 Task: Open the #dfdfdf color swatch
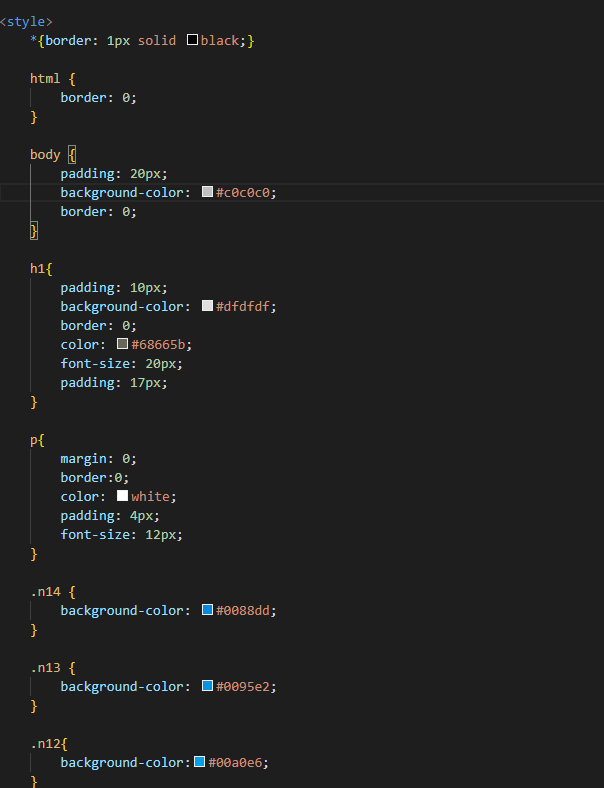coord(208,306)
